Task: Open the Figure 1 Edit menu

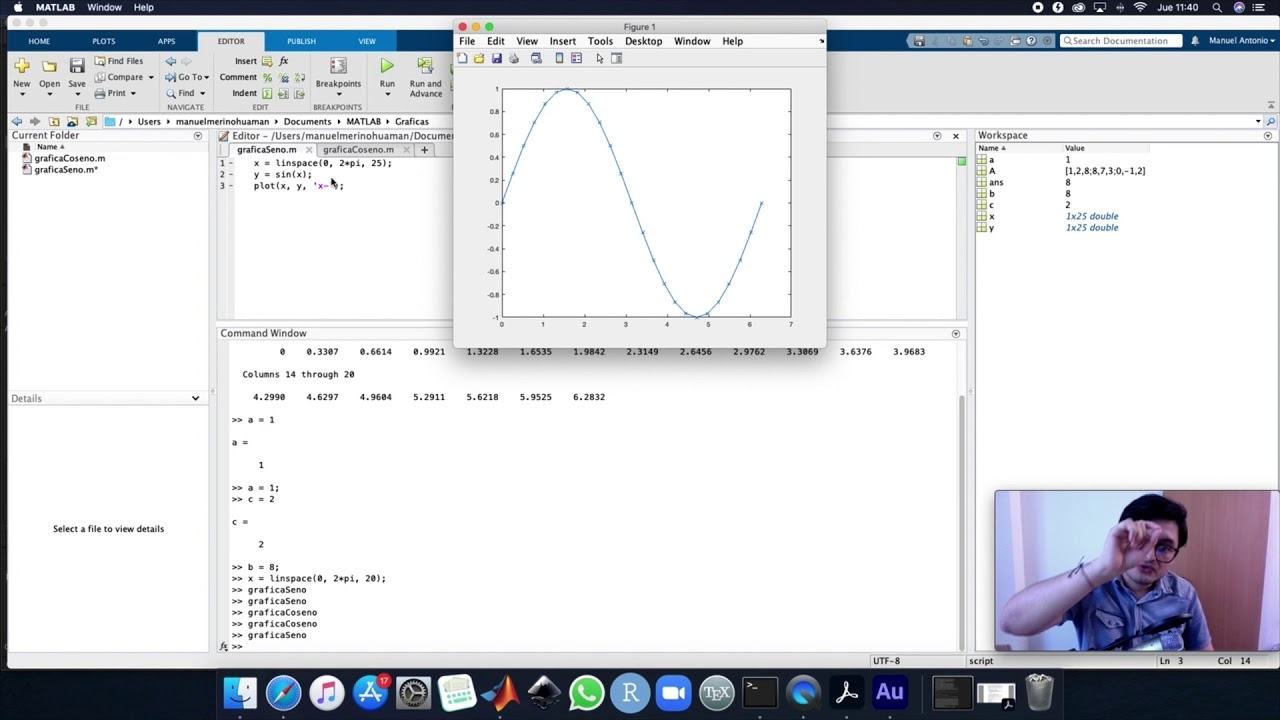Action: click(496, 41)
